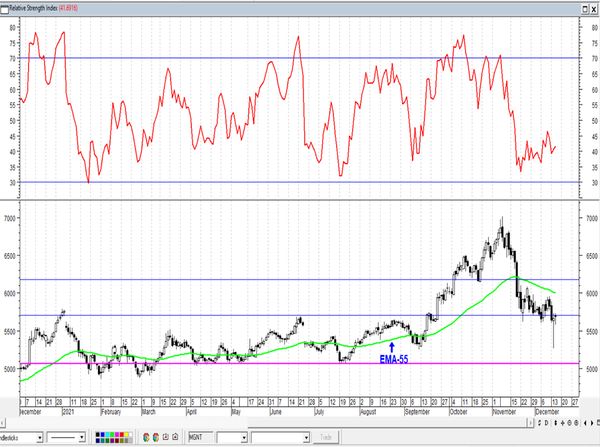Click the Trade button
600x447 pixels.
(x=326, y=437)
